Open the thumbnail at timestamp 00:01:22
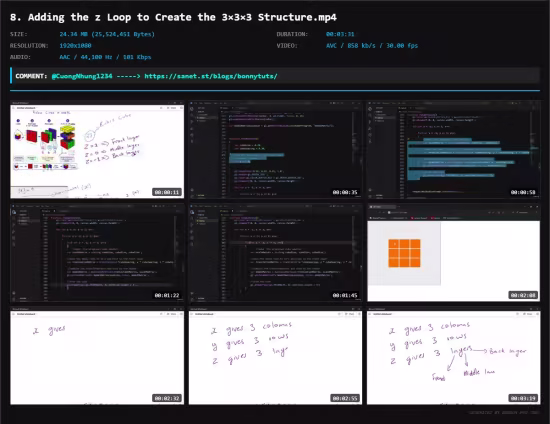Viewport: 550px width, 424px height. 97,253
